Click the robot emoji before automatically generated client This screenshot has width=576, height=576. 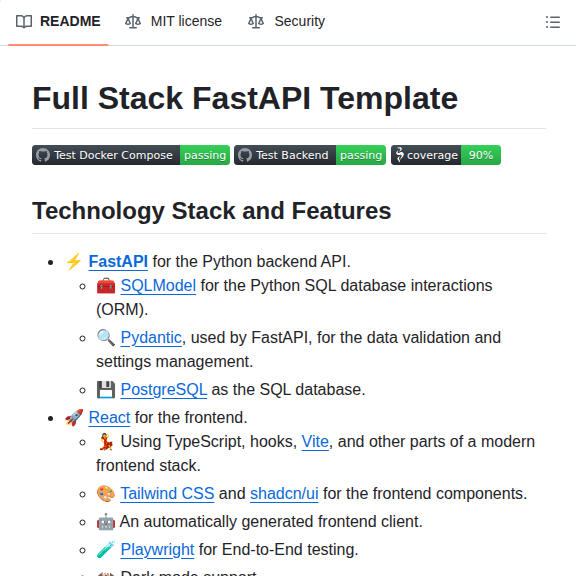coord(106,522)
